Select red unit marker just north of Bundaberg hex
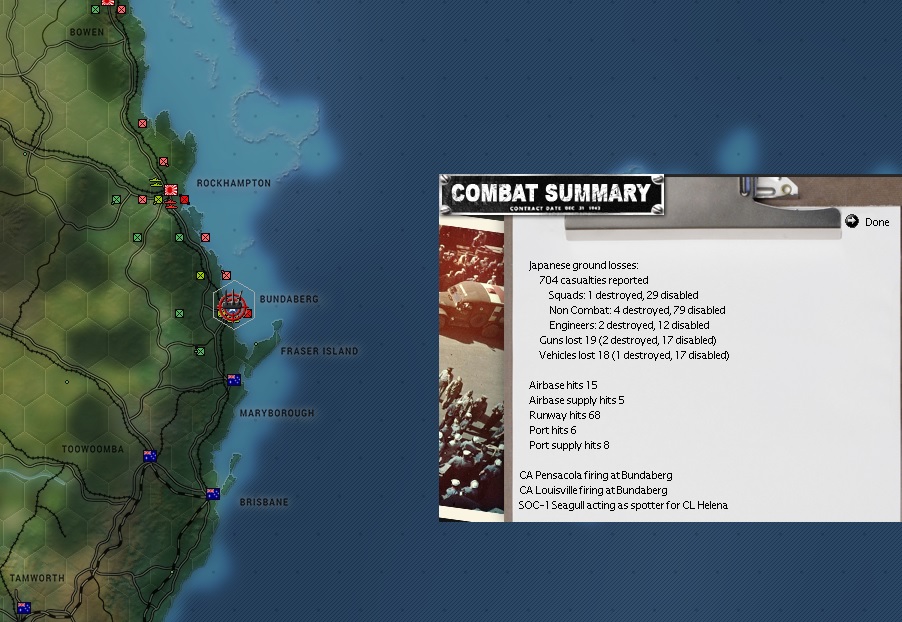The width and height of the screenshot is (902, 622). pyautogui.click(x=227, y=276)
